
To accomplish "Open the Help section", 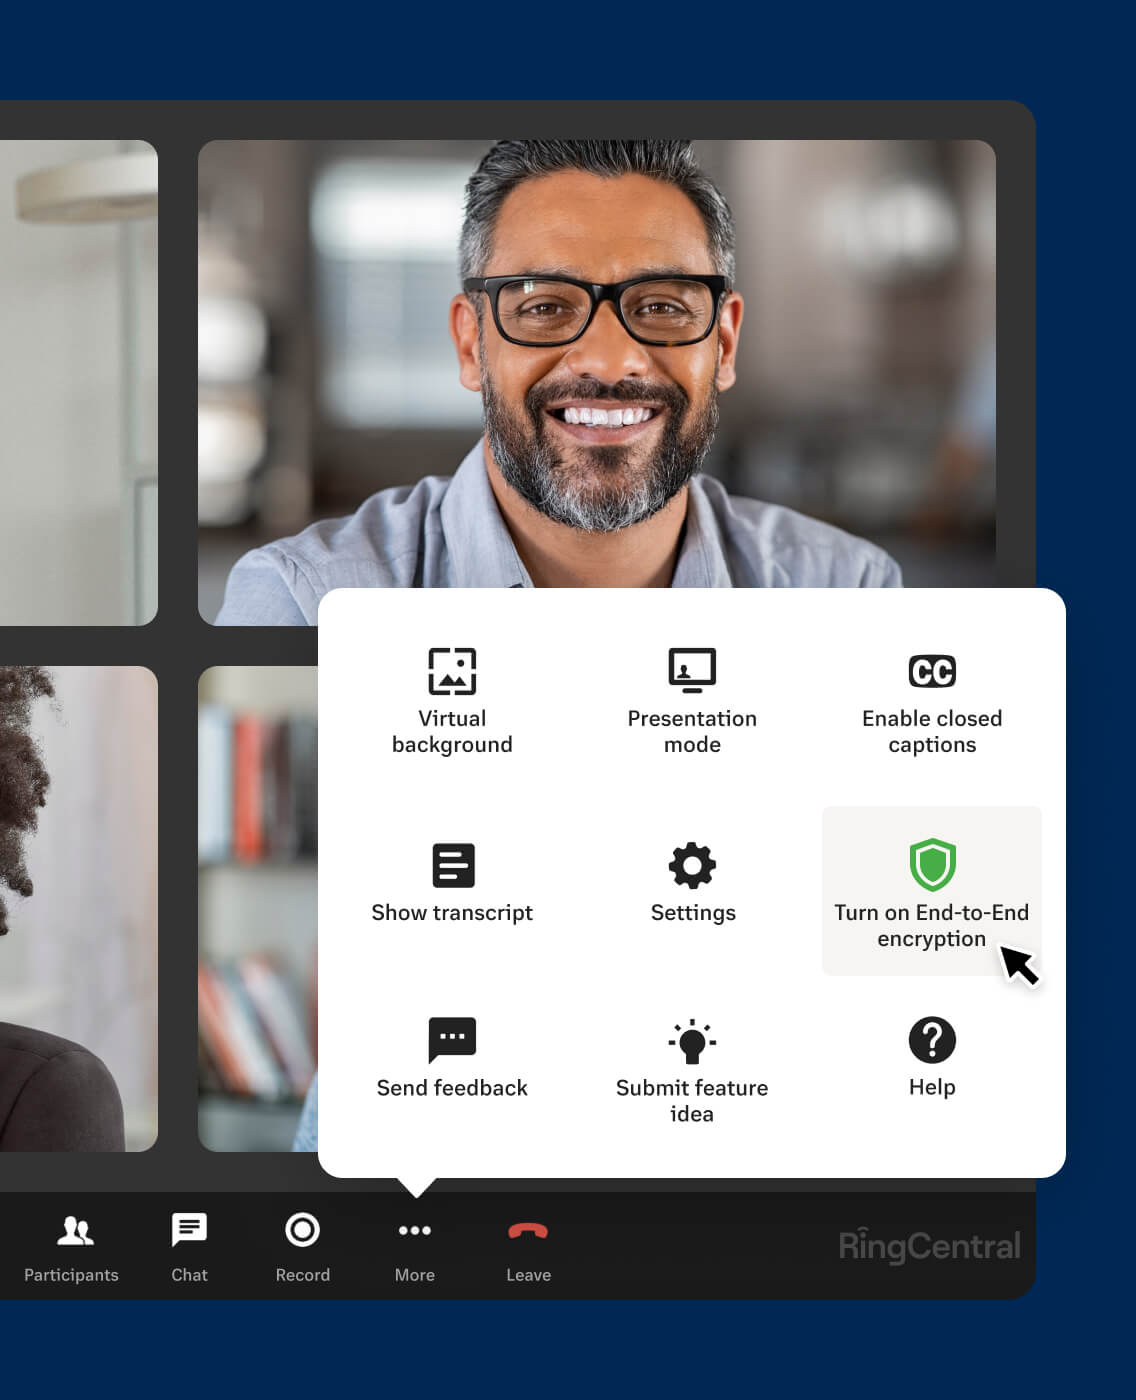I will pyautogui.click(x=931, y=1060).
